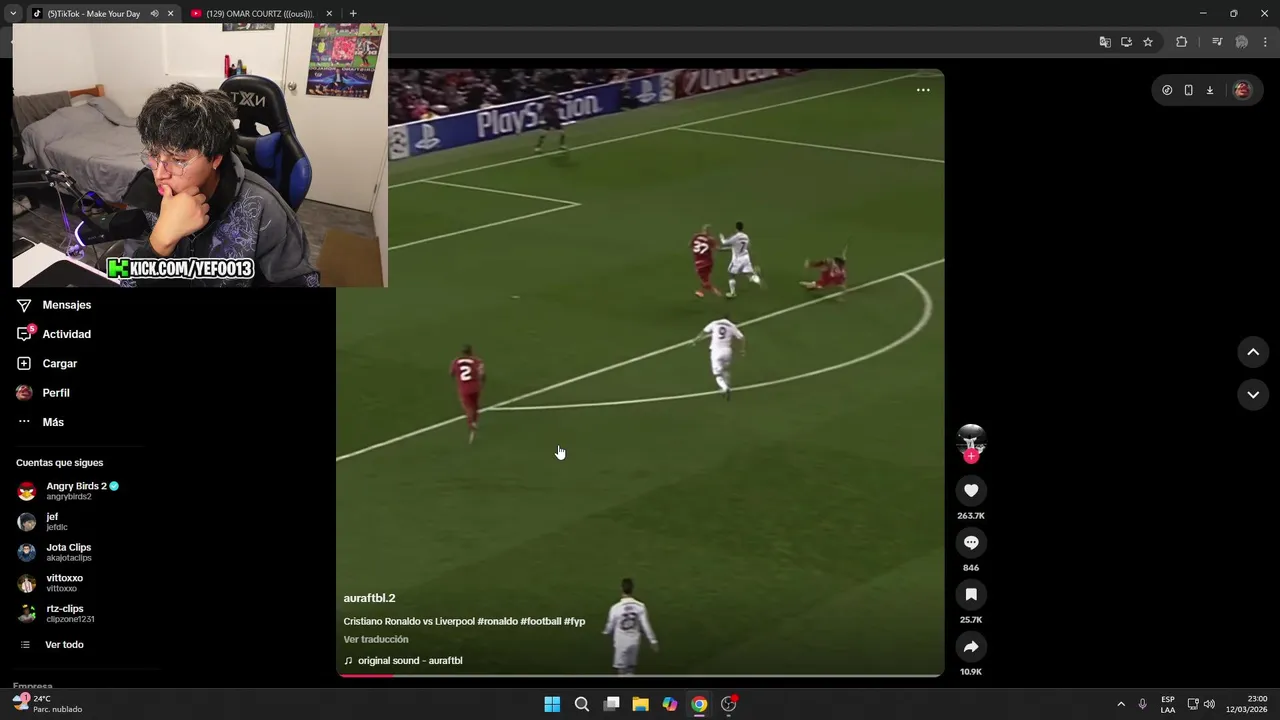Click Ver traducción under the caption
1280x720 pixels.
coord(376,639)
